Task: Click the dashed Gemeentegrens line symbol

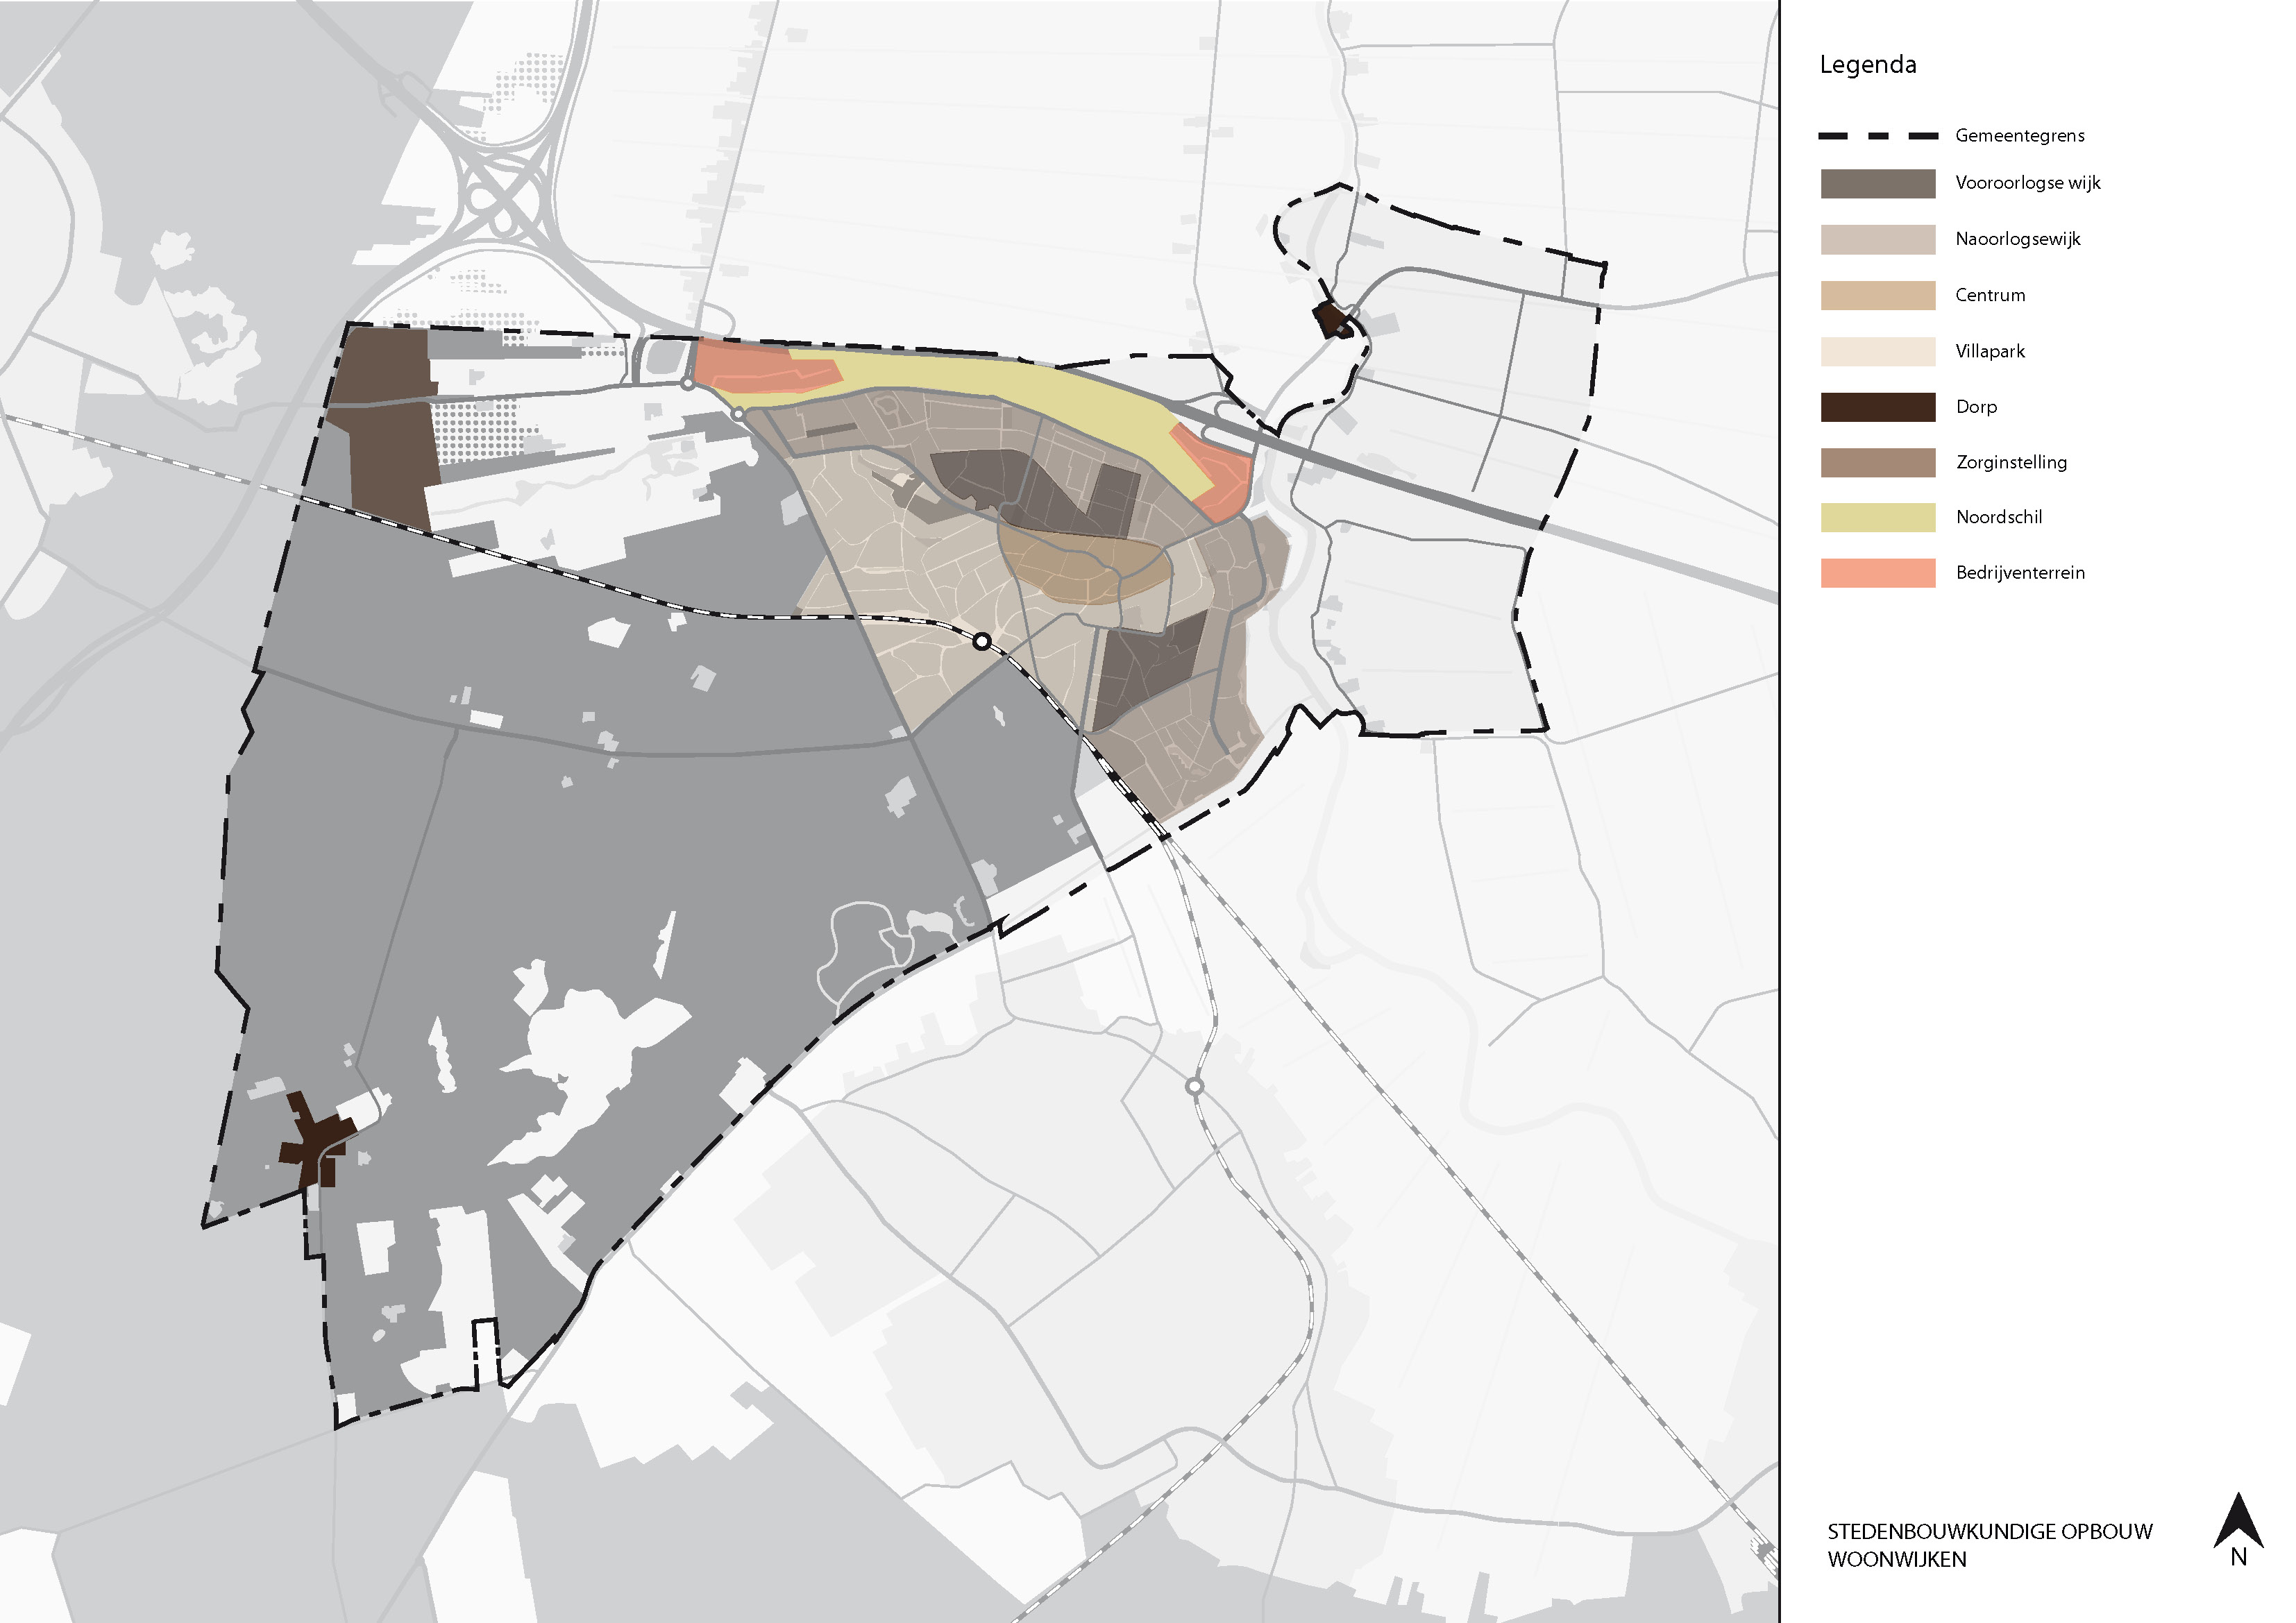Action: pyautogui.click(x=1878, y=135)
